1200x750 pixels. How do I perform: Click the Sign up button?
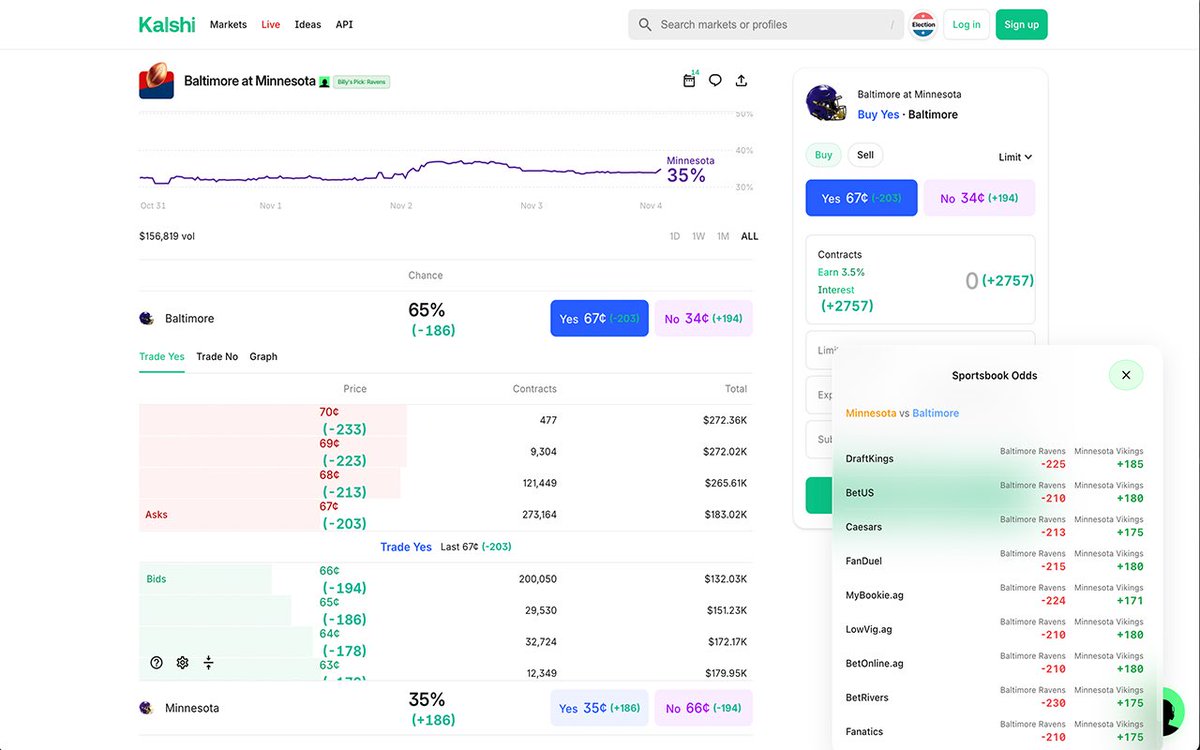click(1021, 24)
